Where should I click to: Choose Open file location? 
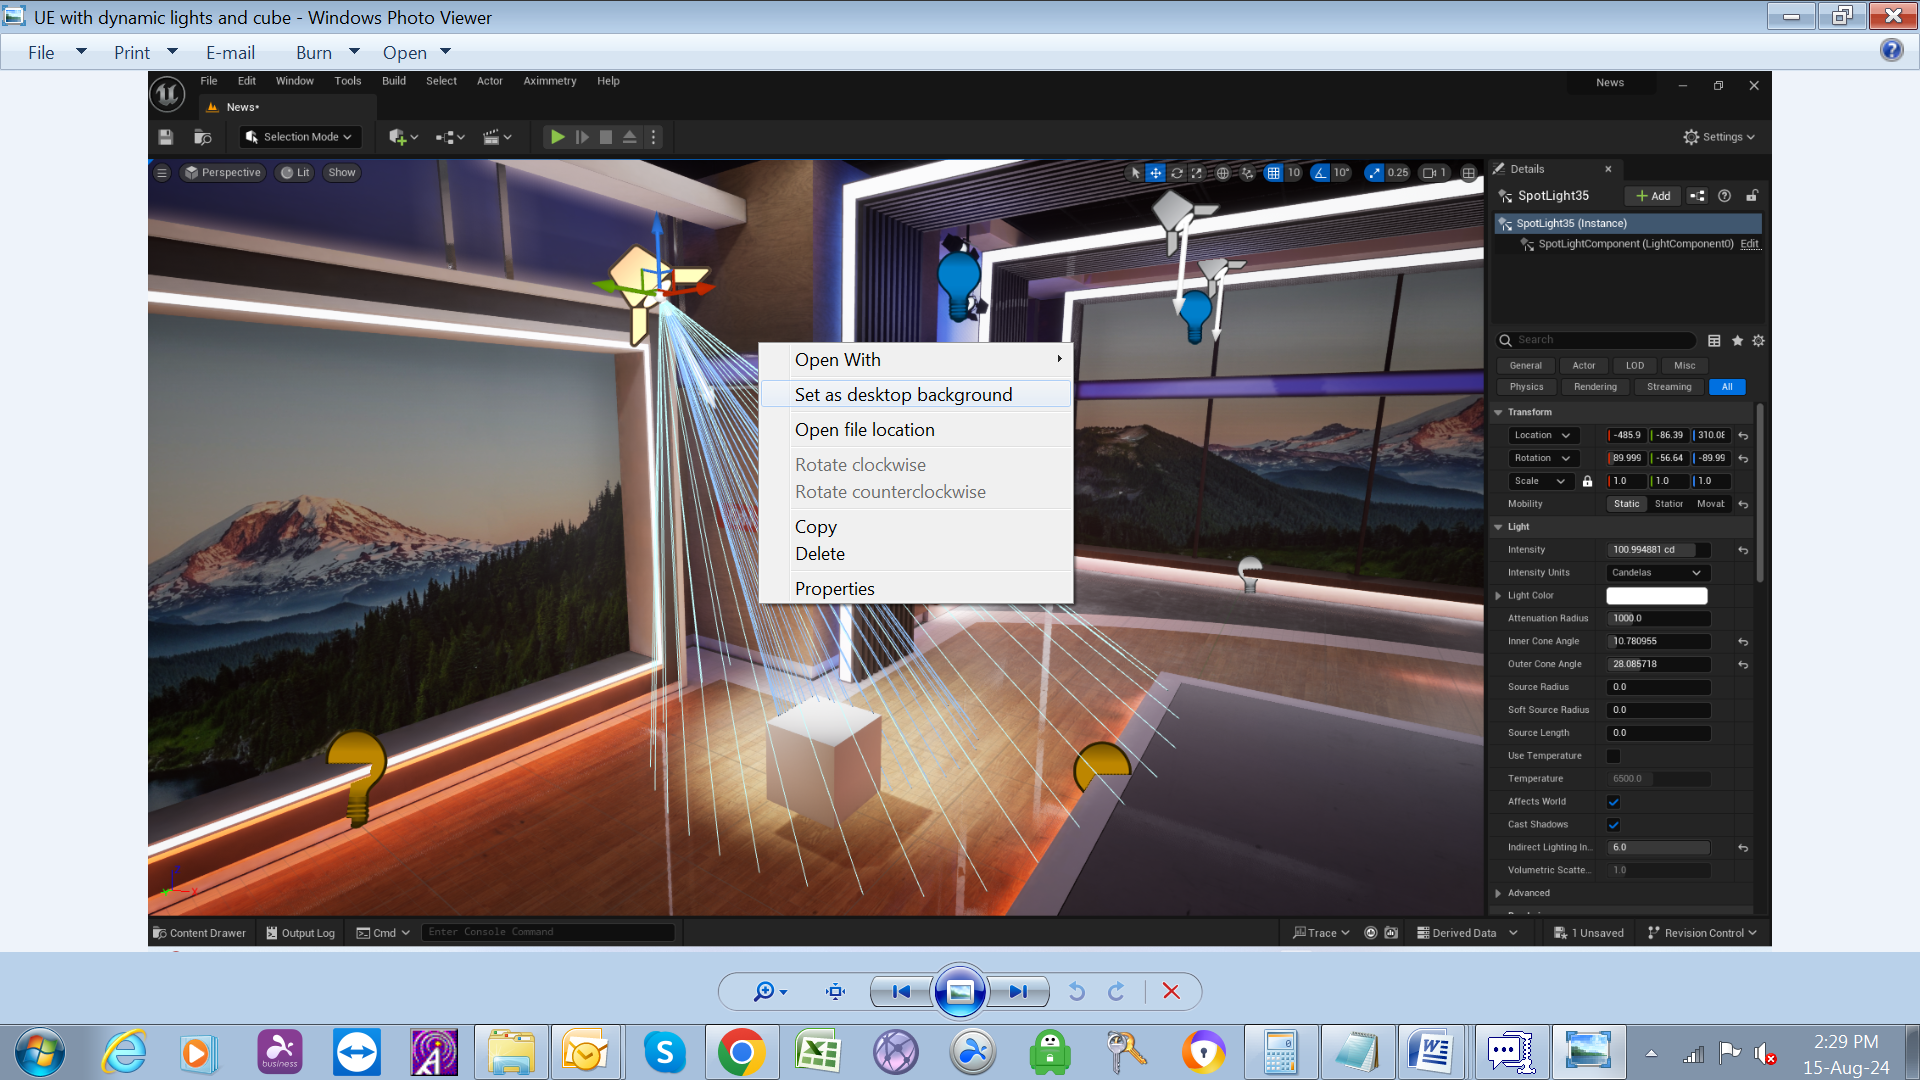(916, 430)
